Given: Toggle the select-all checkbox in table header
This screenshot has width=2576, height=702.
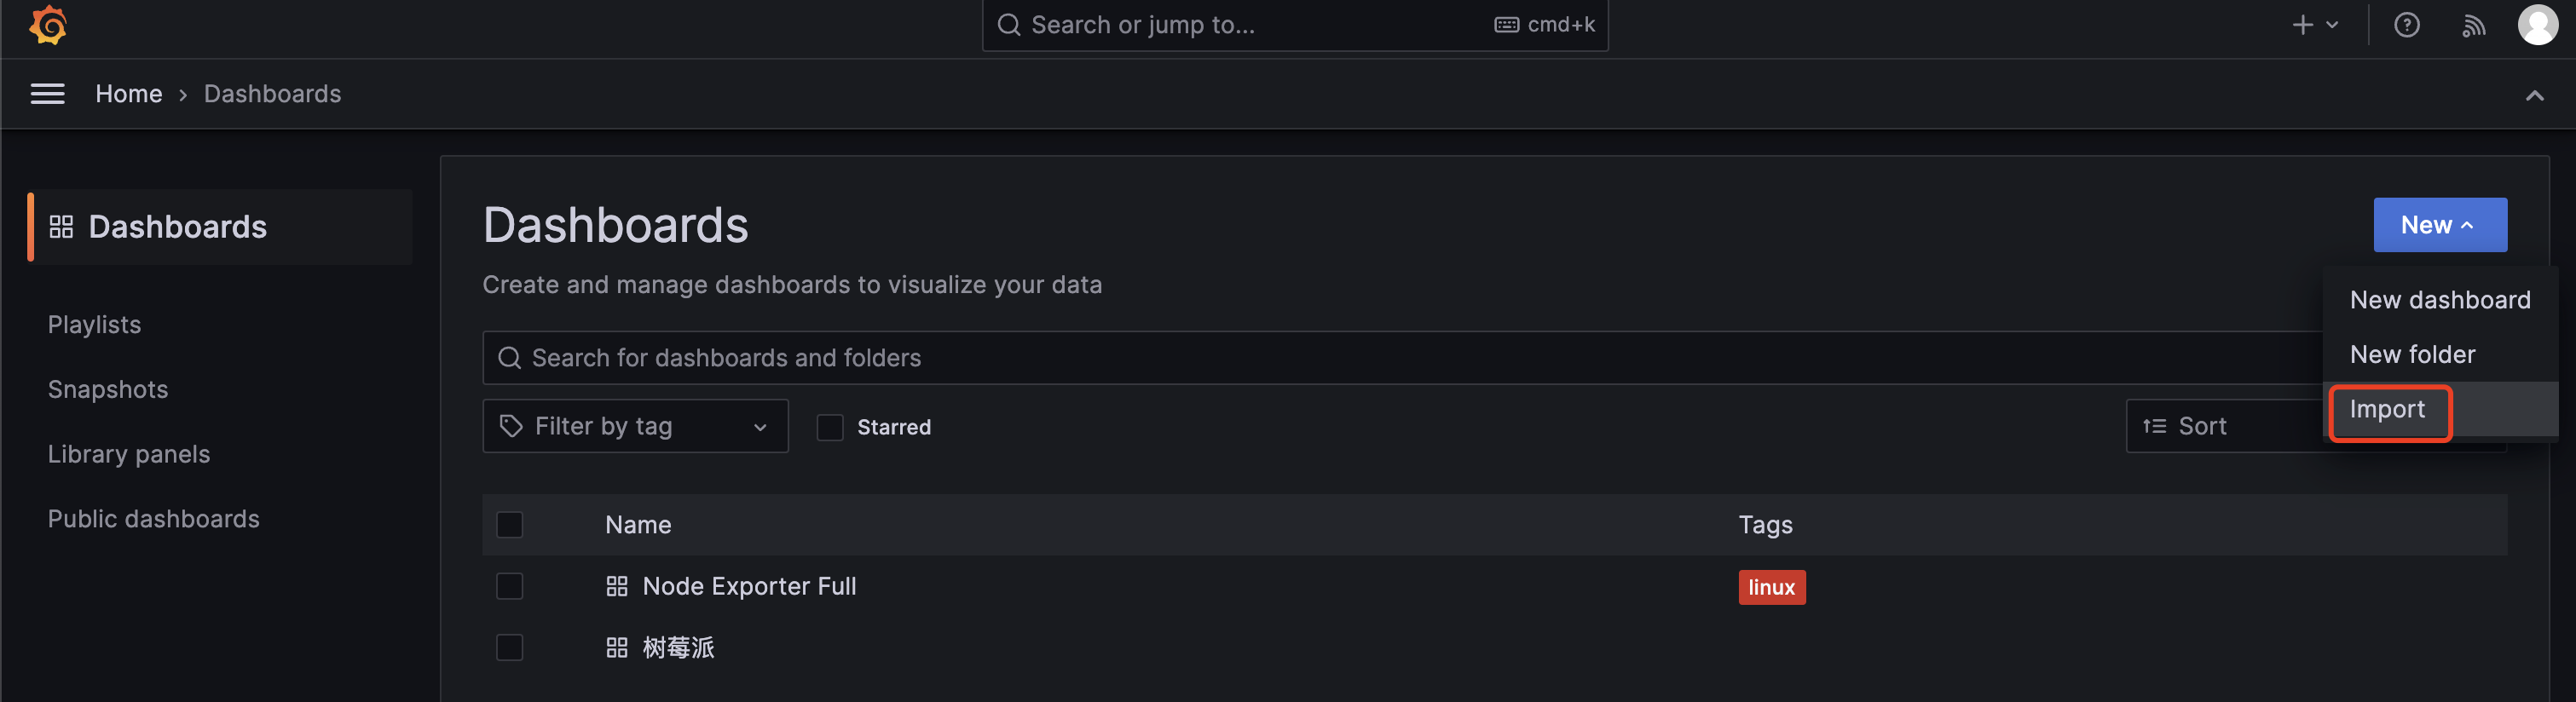Looking at the screenshot, I should pos(509,525).
